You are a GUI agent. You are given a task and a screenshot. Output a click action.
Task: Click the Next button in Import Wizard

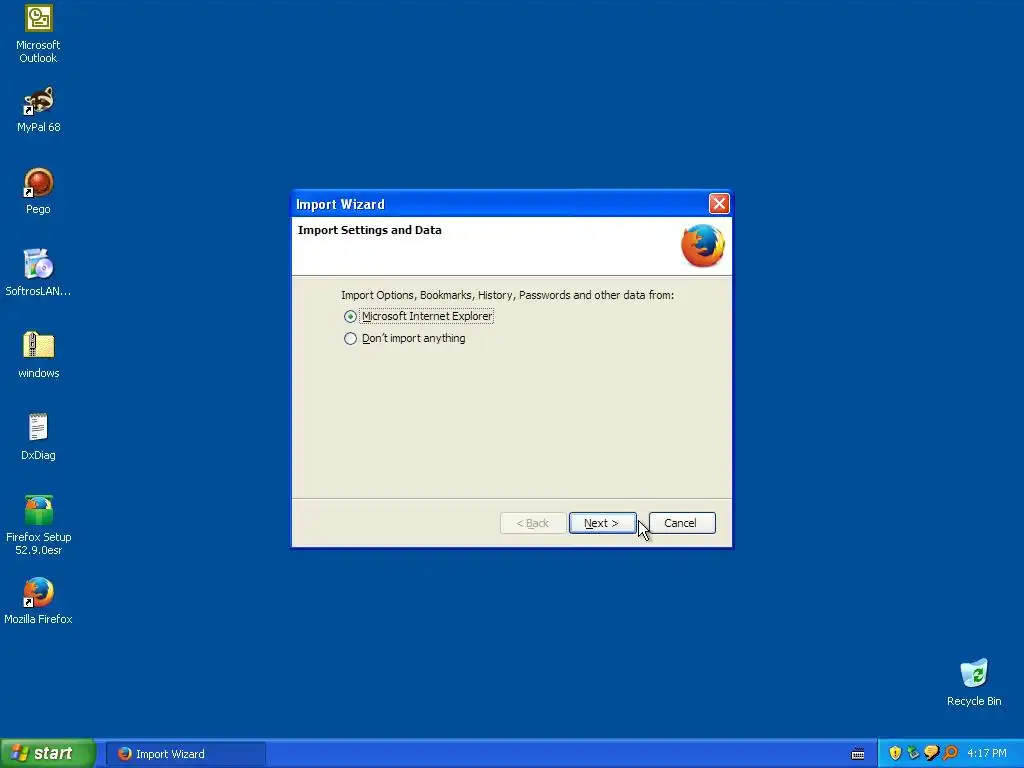click(x=601, y=523)
